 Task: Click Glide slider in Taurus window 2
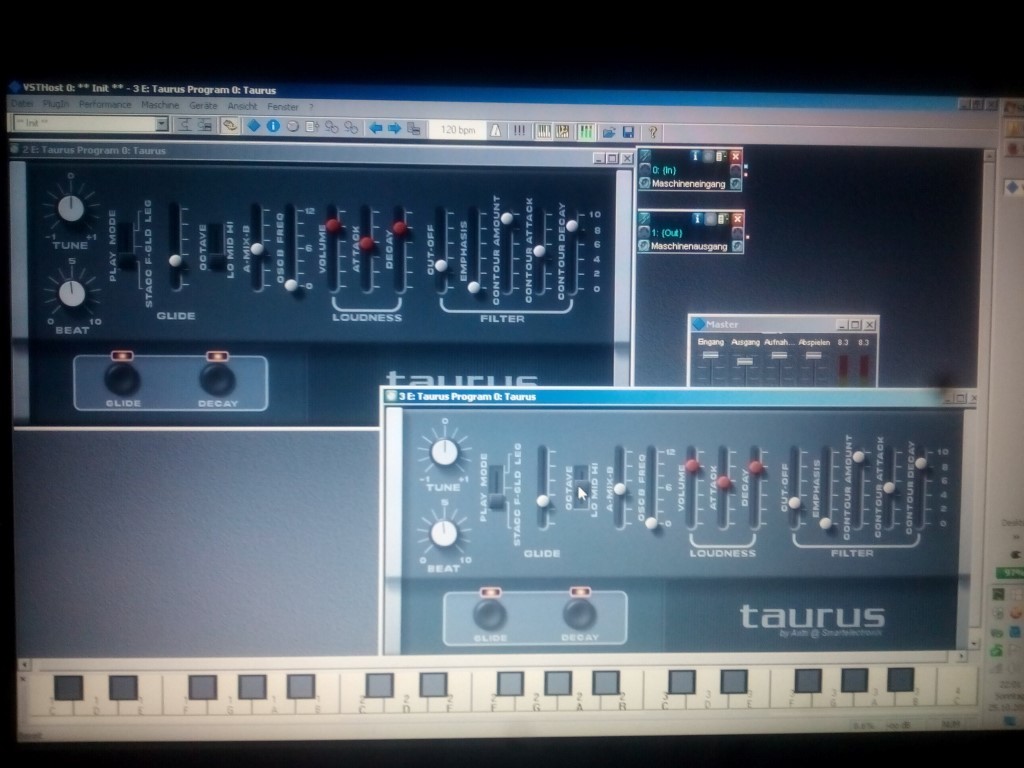175,261
